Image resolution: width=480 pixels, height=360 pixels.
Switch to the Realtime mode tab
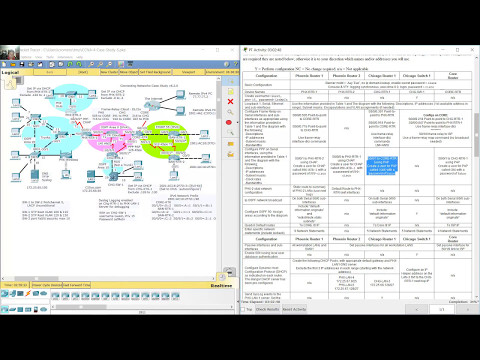coord(221,286)
